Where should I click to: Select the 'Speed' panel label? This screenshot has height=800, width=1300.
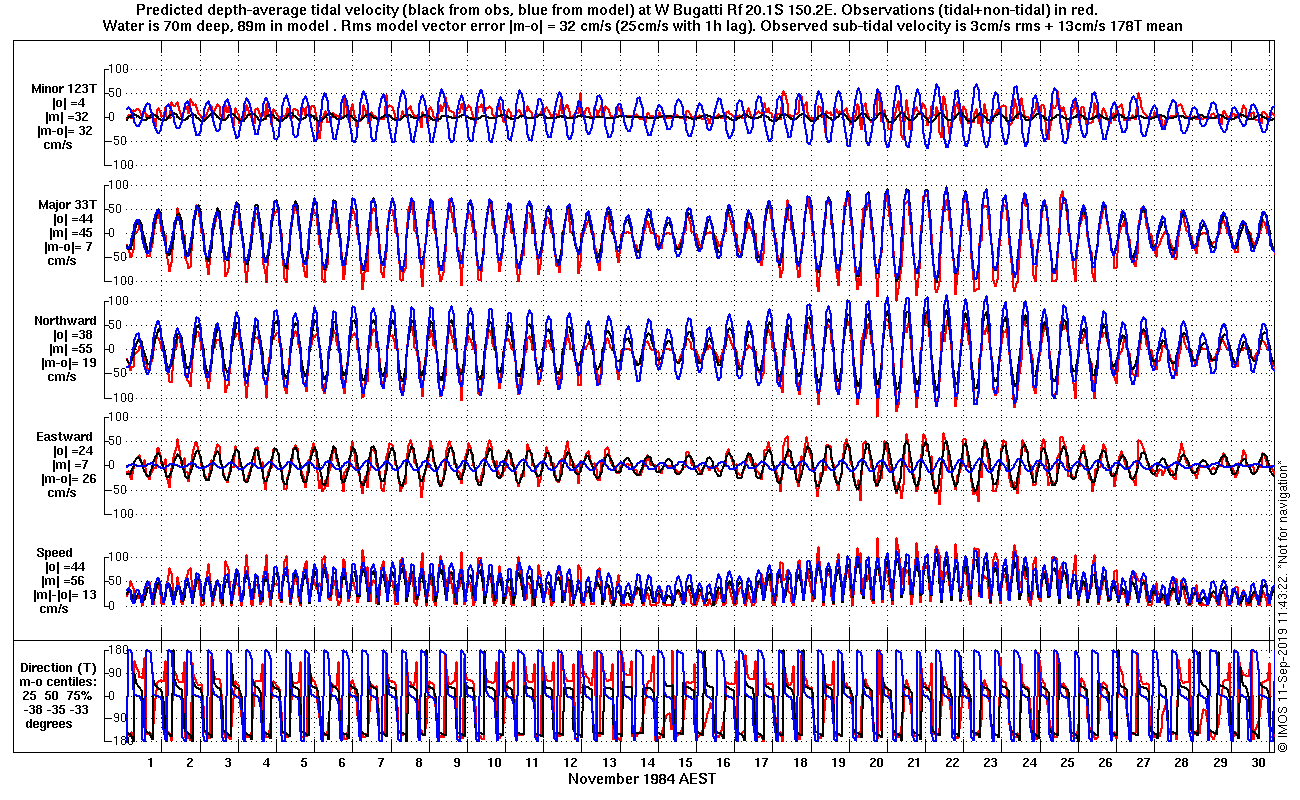(x=54, y=552)
